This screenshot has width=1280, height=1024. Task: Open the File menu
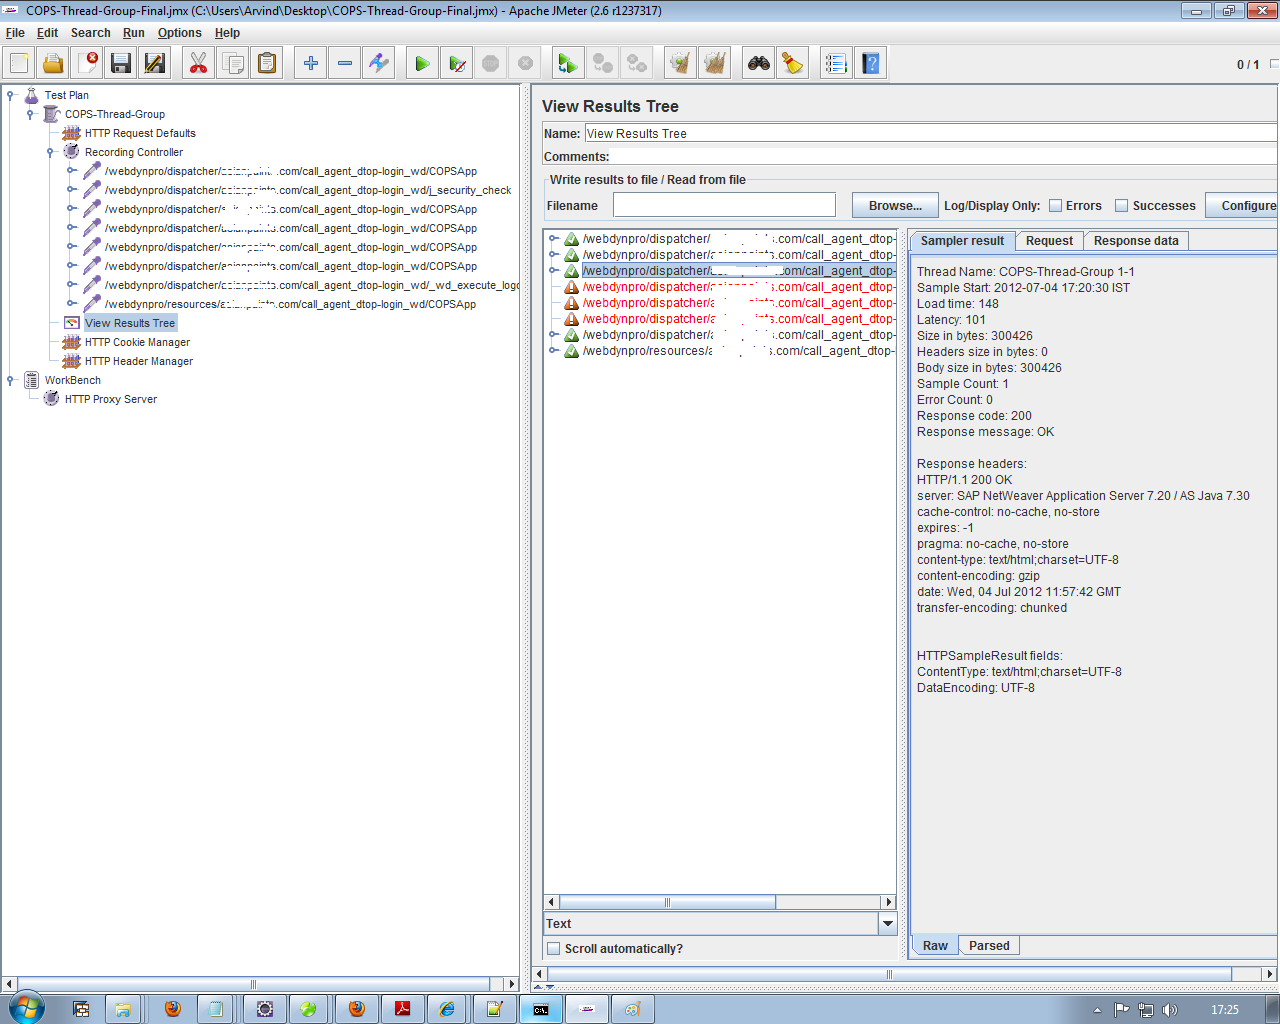[x=15, y=33]
